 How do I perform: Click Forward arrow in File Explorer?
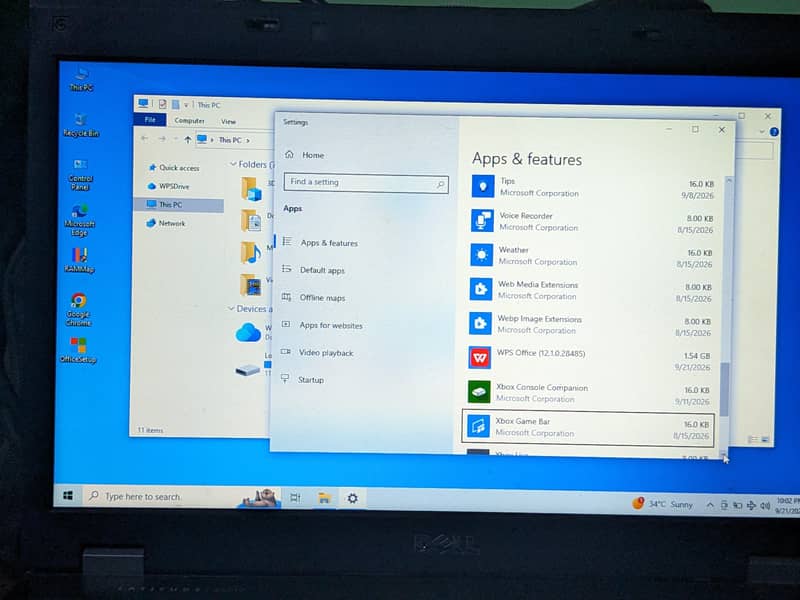[x=162, y=139]
